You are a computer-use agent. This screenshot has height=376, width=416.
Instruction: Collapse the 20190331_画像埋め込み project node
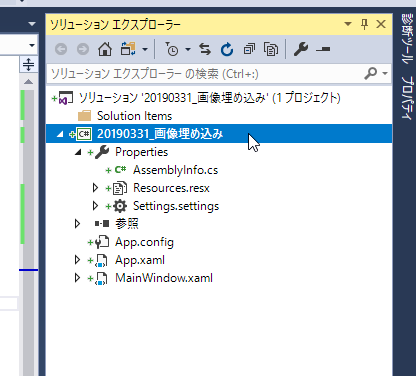coord(60,134)
